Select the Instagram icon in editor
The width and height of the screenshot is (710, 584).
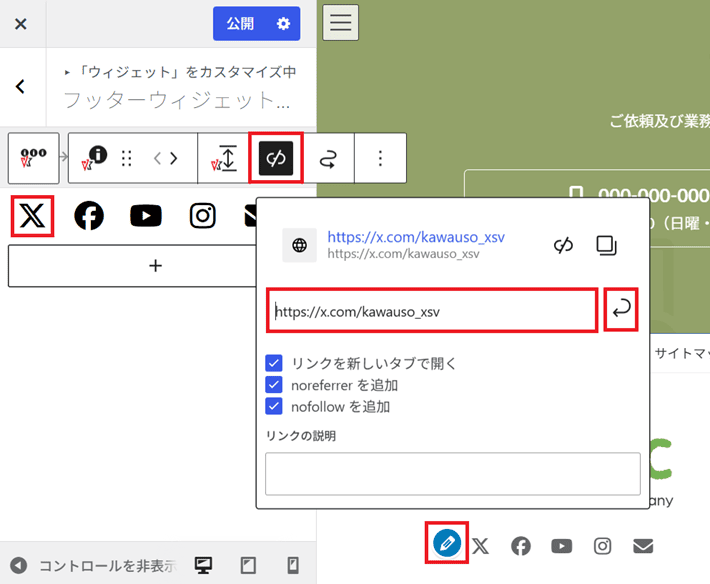click(x=202, y=216)
